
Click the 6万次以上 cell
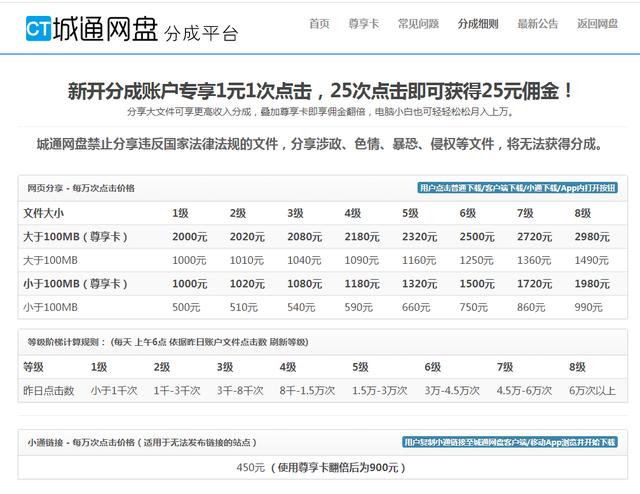coord(592,391)
